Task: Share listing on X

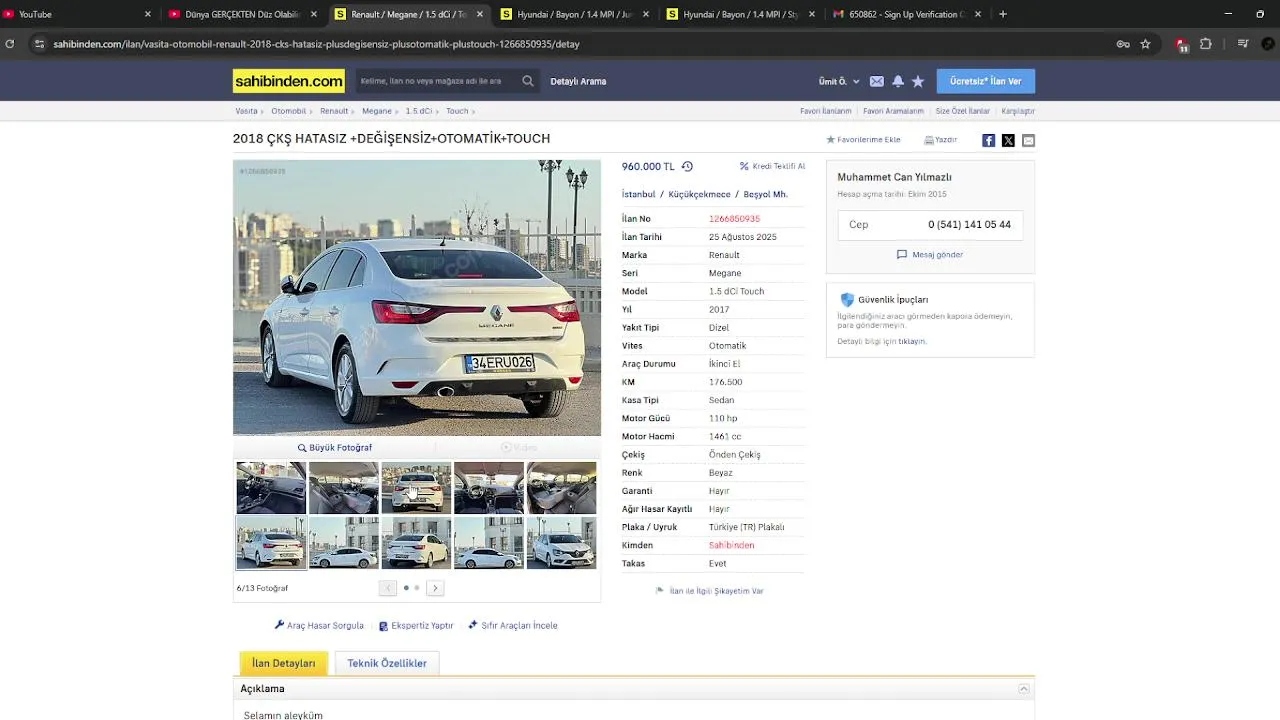Action: [1008, 140]
